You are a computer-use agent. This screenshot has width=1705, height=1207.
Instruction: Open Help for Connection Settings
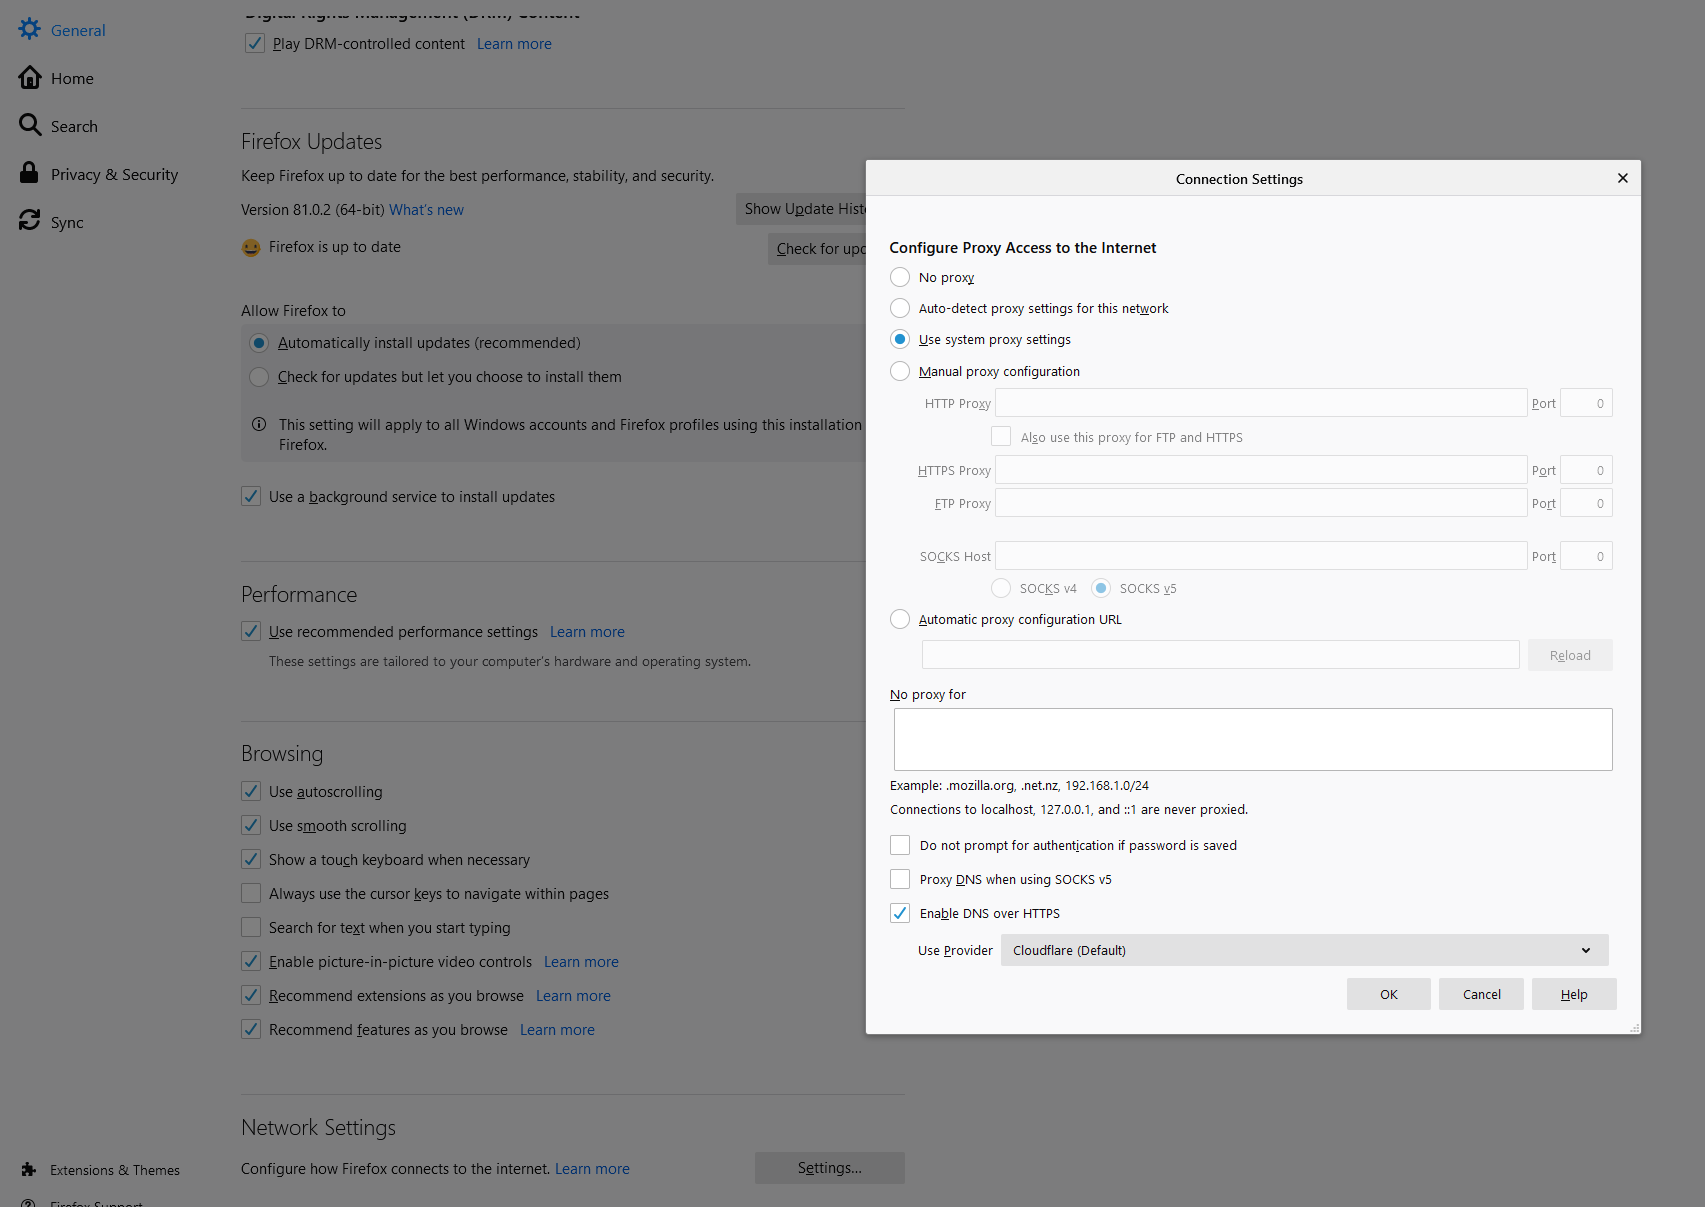point(1573,994)
